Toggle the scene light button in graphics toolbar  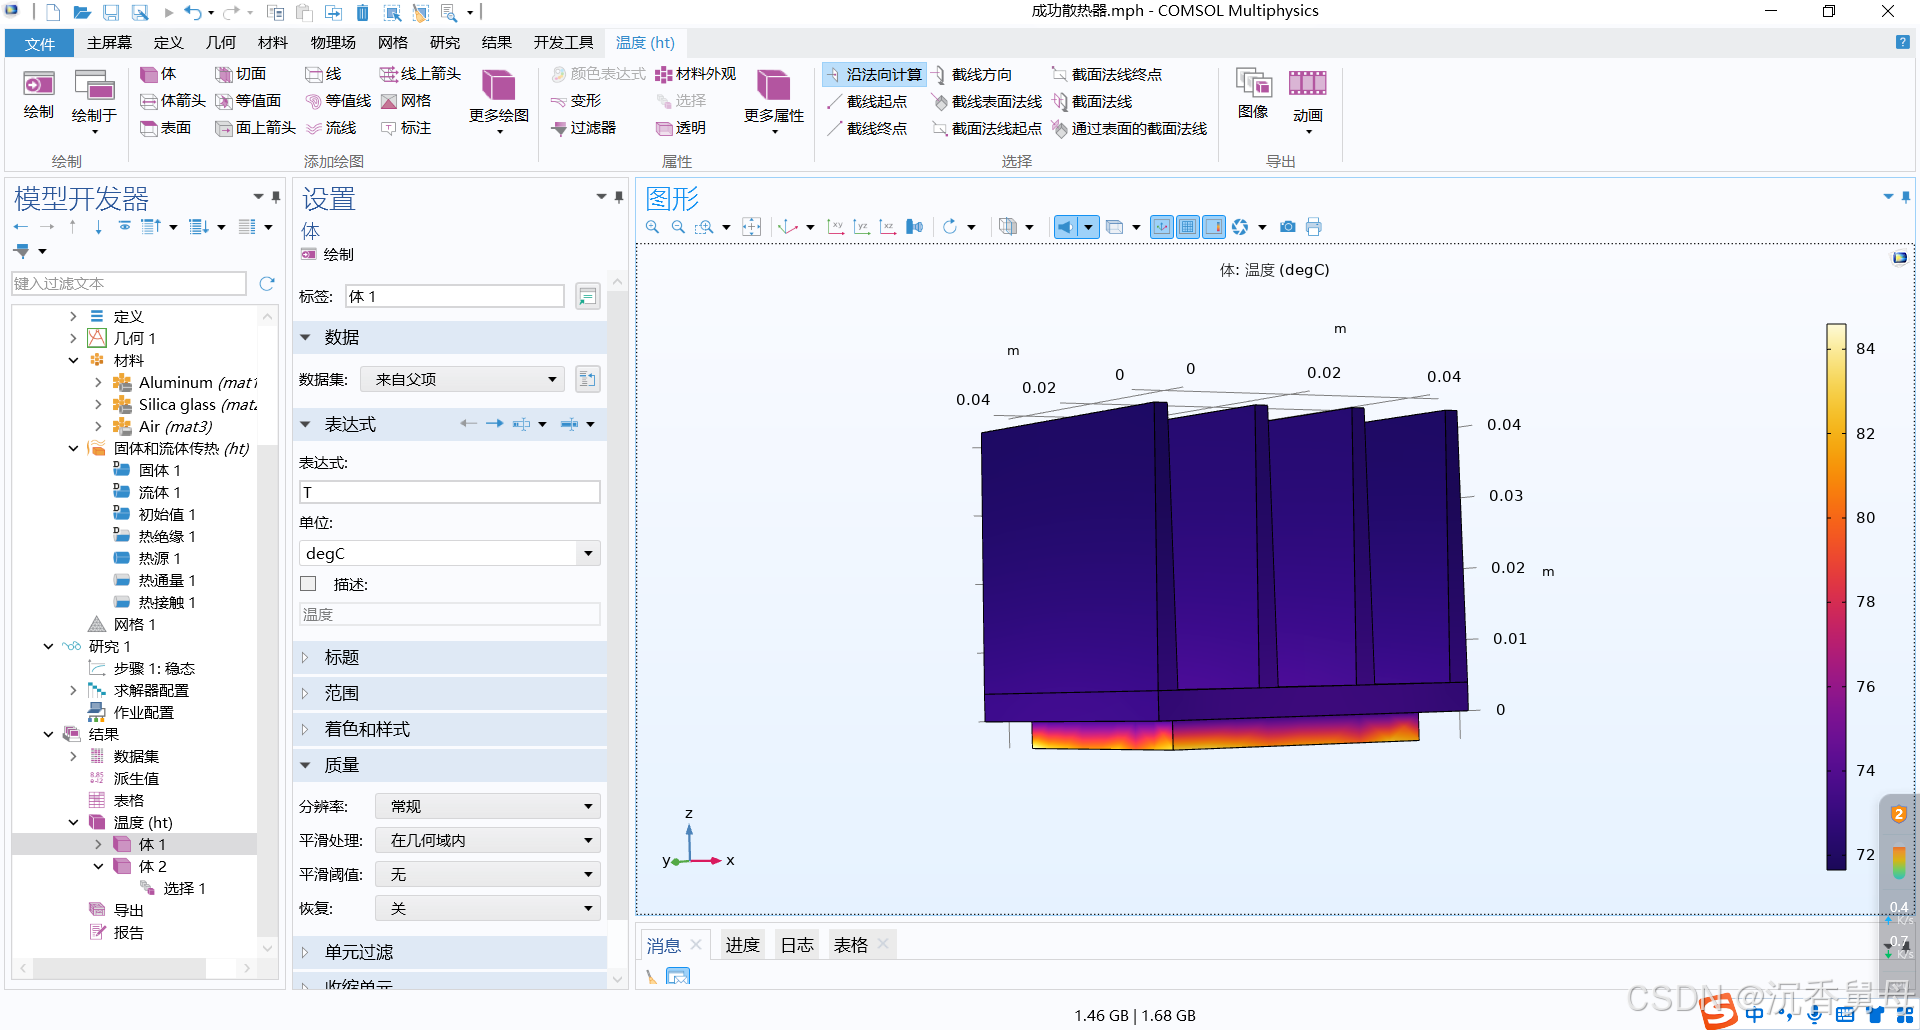coord(1066,227)
